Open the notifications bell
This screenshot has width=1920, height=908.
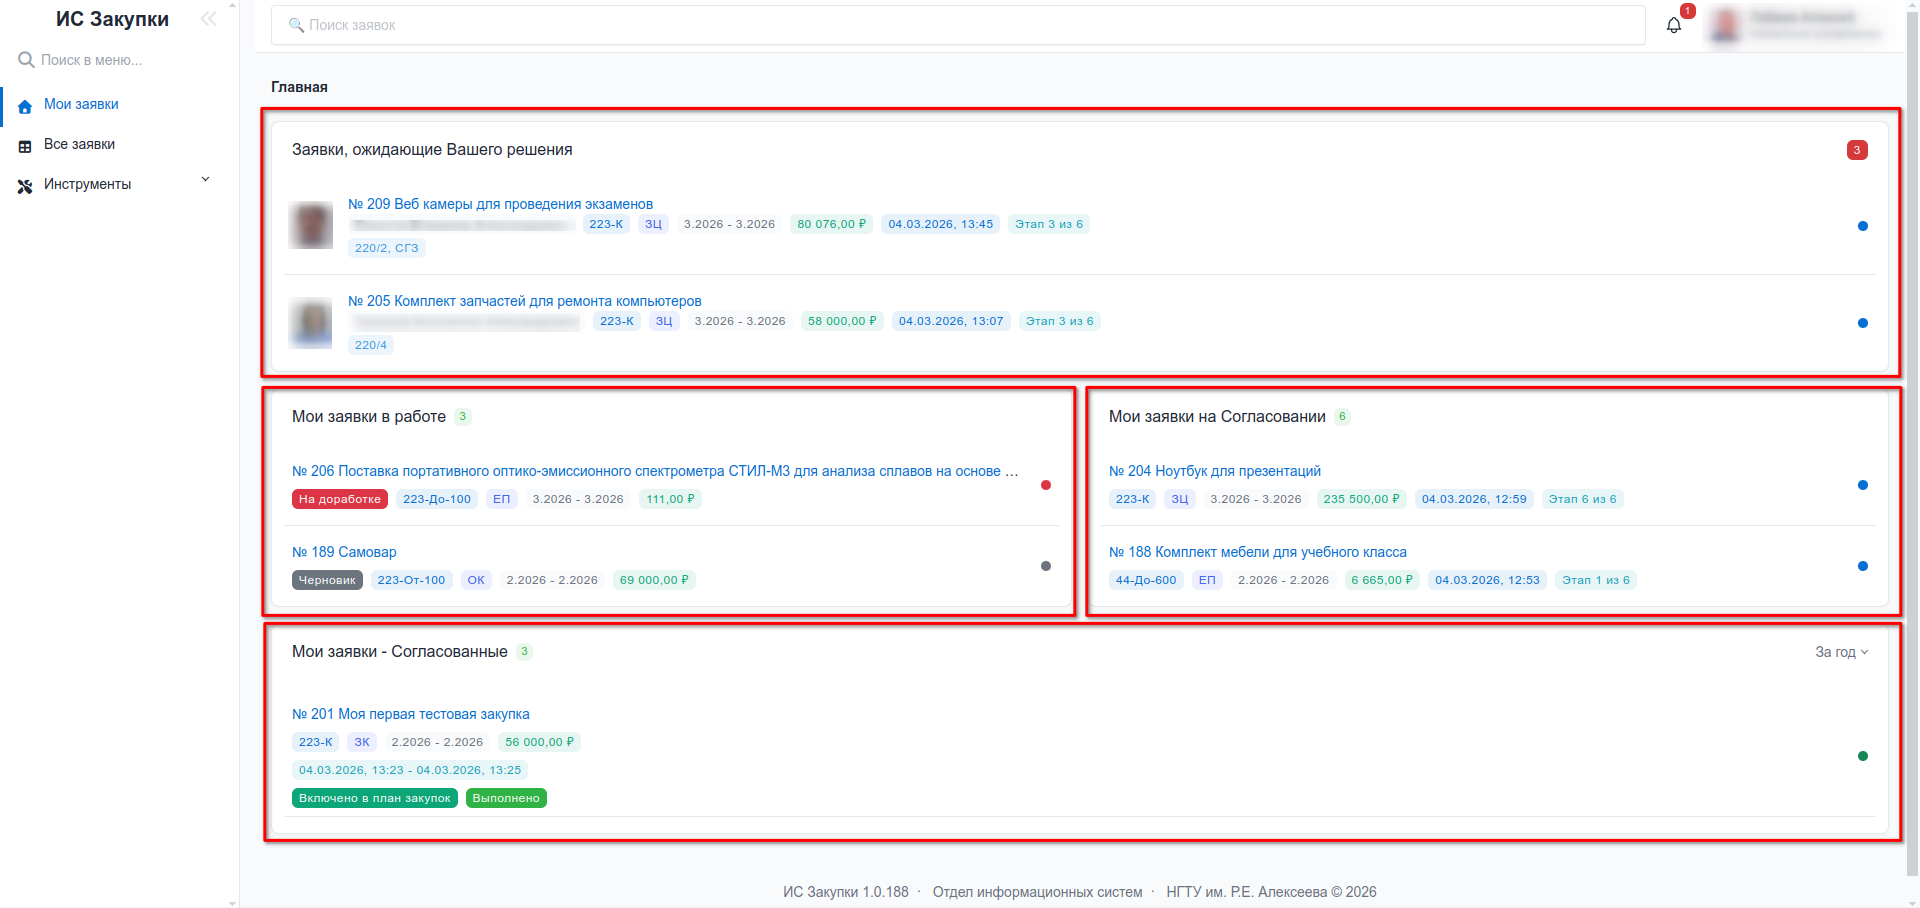click(1674, 25)
